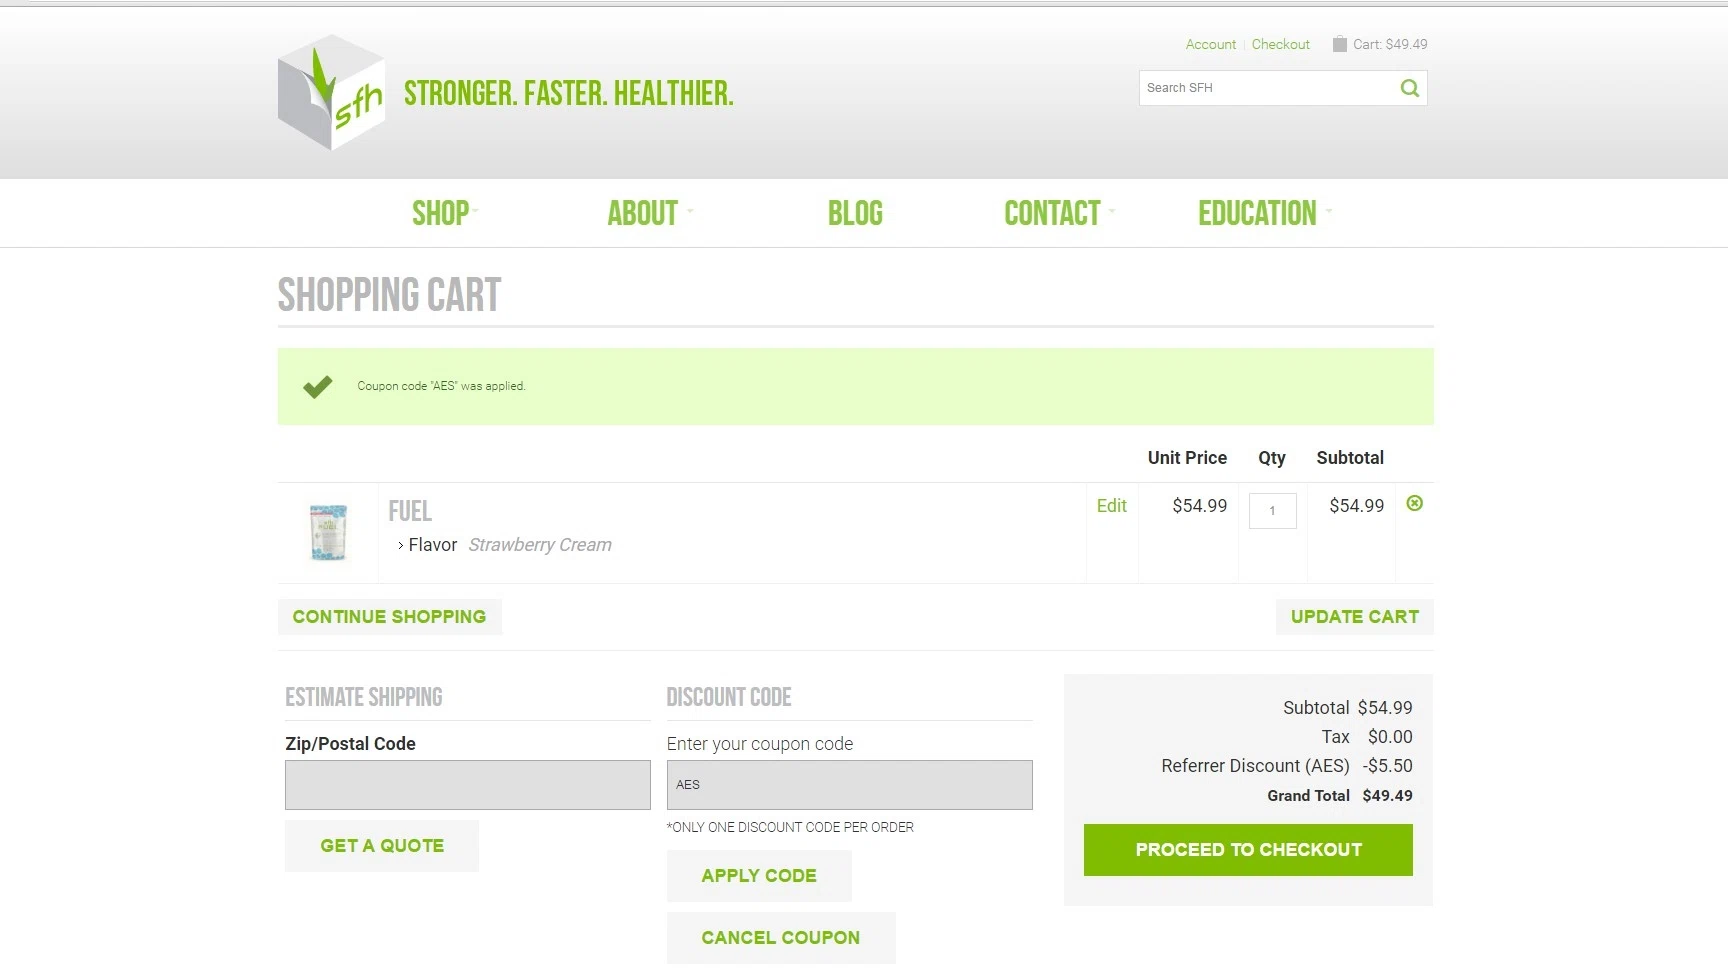Expand the CONTACT menu
Screen dimensions: 1728x972
(1059, 213)
